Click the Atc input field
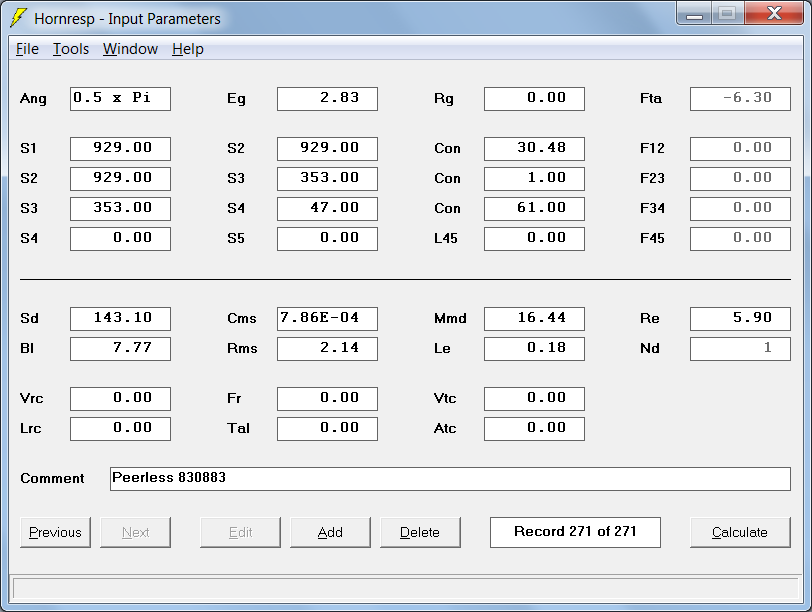Screen dimensions: 812x612 pyautogui.click(x=534, y=429)
